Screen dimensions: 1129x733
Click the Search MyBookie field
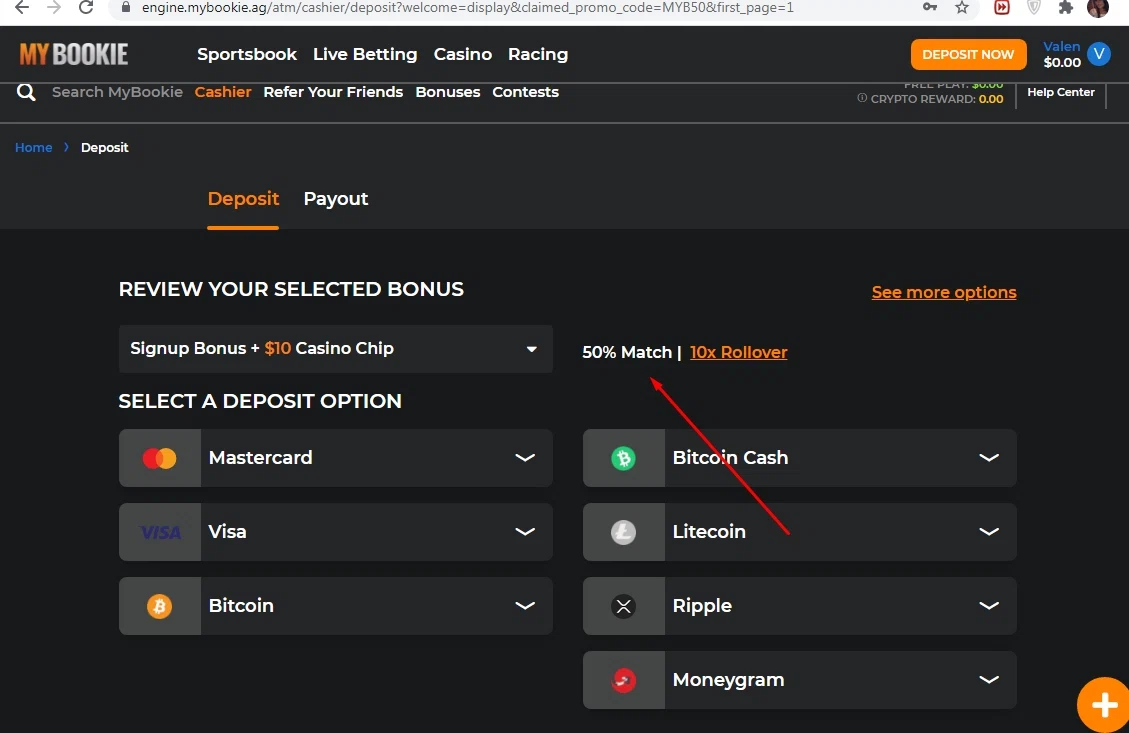click(x=117, y=92)
